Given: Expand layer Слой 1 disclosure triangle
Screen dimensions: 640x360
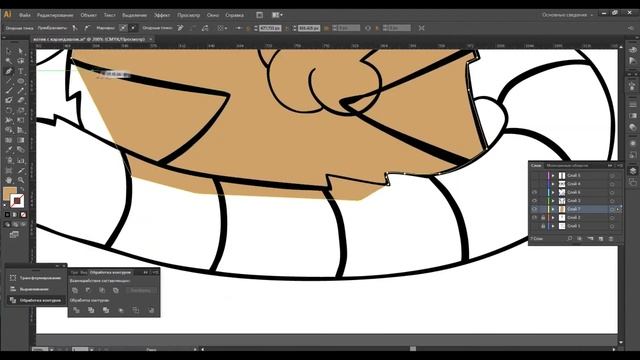Looking at the screenshot, I should pos(553,226).
